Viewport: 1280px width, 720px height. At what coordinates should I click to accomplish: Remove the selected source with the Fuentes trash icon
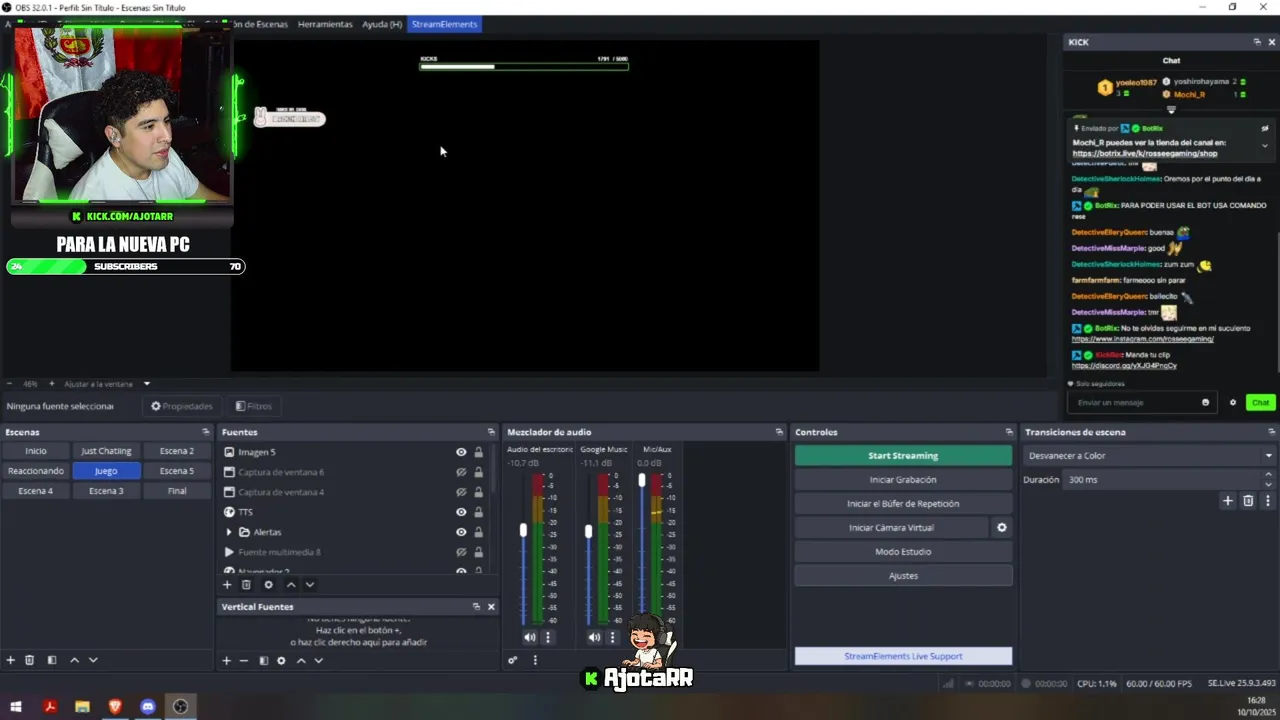pyautogui.click(x=246, y=585)
